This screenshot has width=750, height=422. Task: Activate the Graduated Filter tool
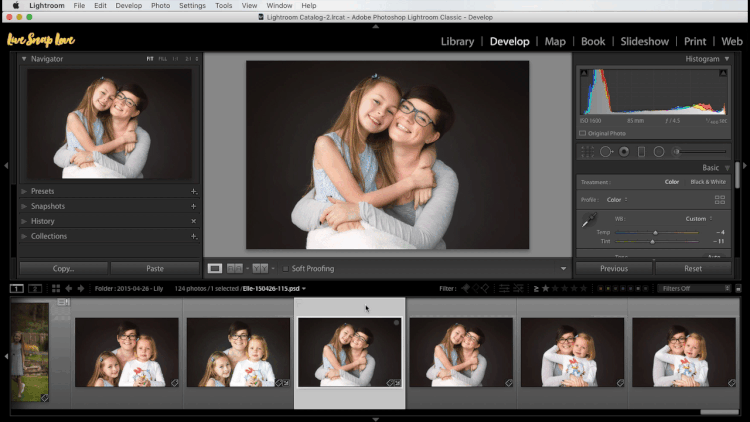[x=641, y=152]
